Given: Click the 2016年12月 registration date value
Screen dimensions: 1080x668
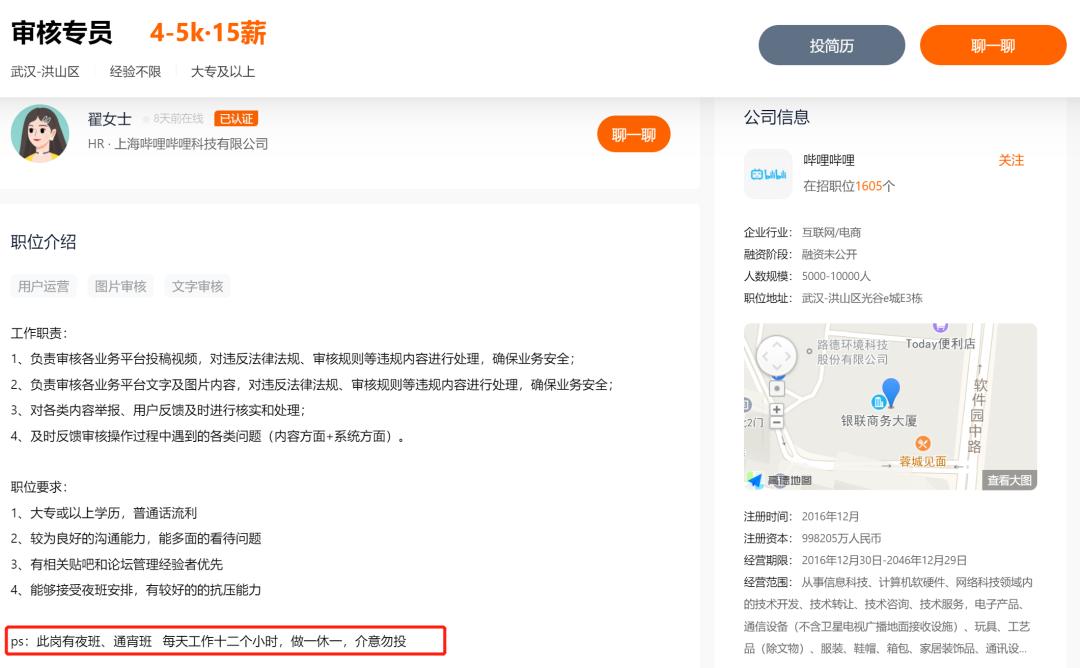Looking at the screenshot, I should (830, 516).
